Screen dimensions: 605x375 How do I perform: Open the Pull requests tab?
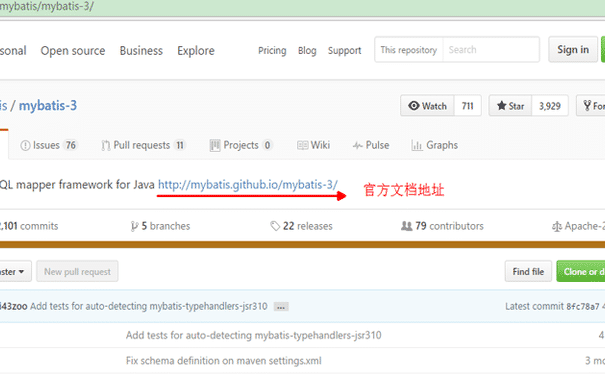[144, 145]
